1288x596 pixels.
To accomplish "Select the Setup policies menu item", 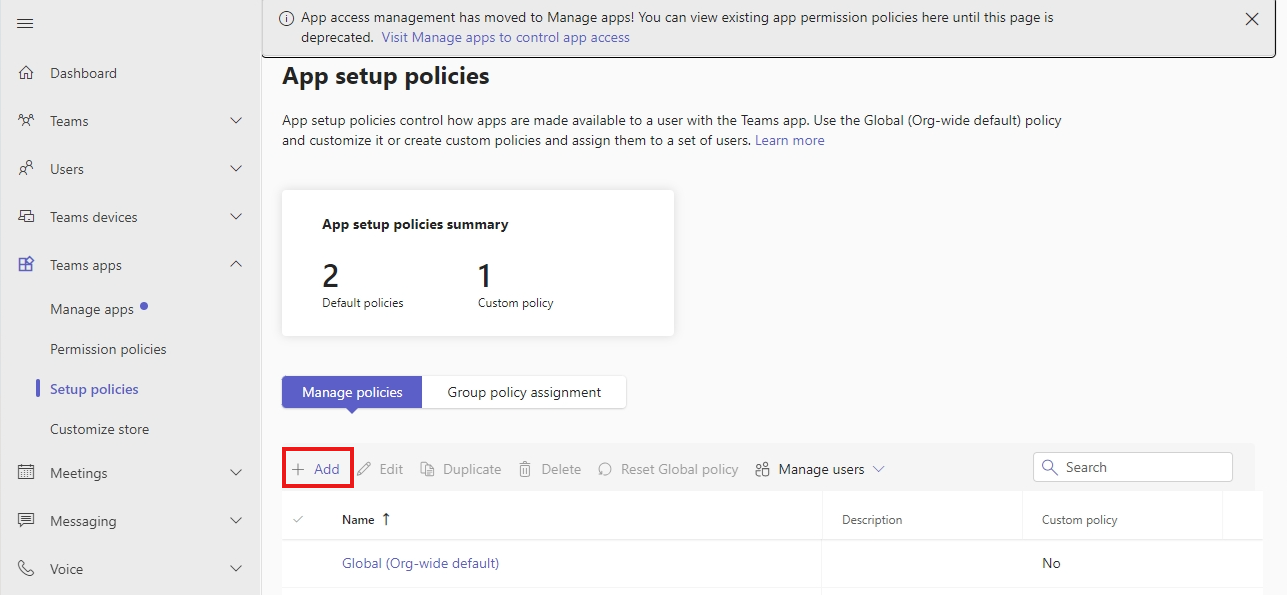I will click(96, 388).
